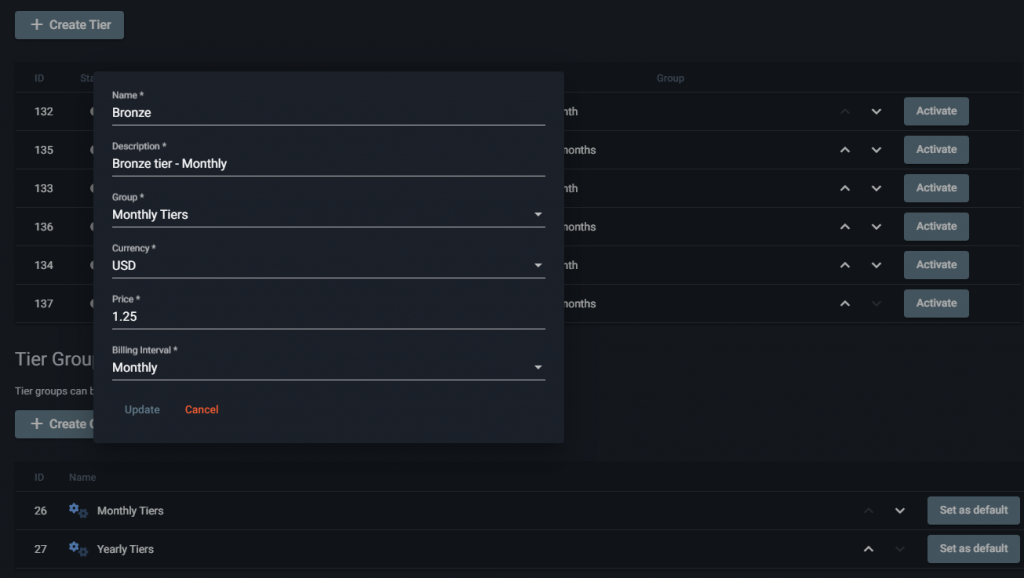
Task: Cancel the tier edit dialog
Action: pyautogui.click(x=202, y=409)
